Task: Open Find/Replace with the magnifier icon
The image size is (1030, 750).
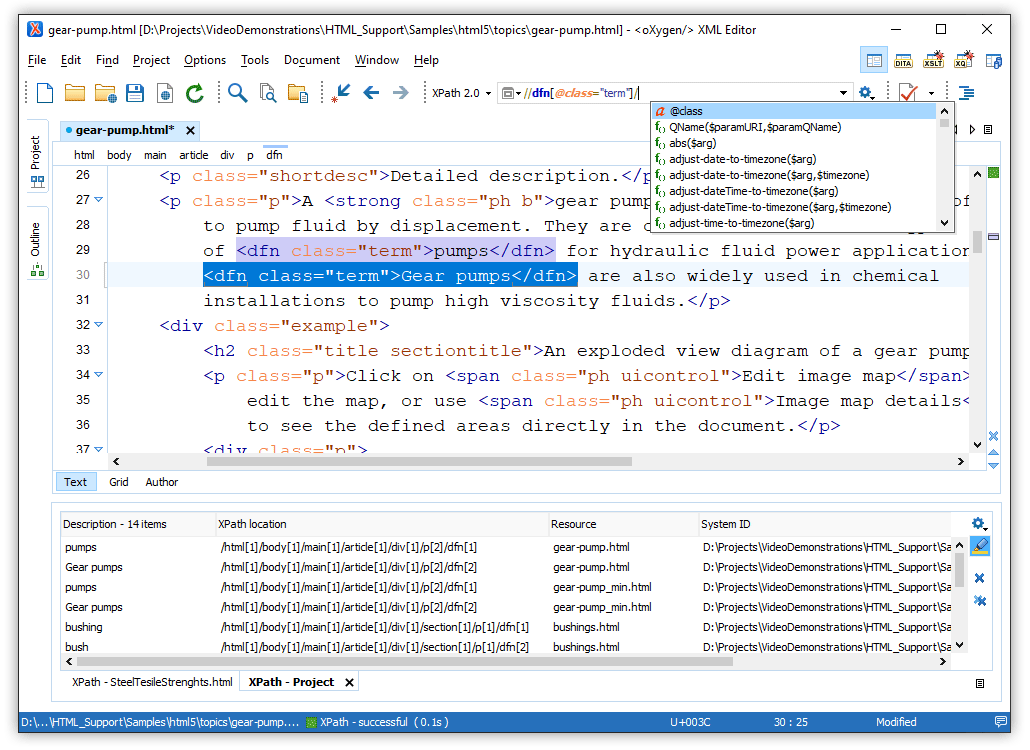Action: point(237,93)
